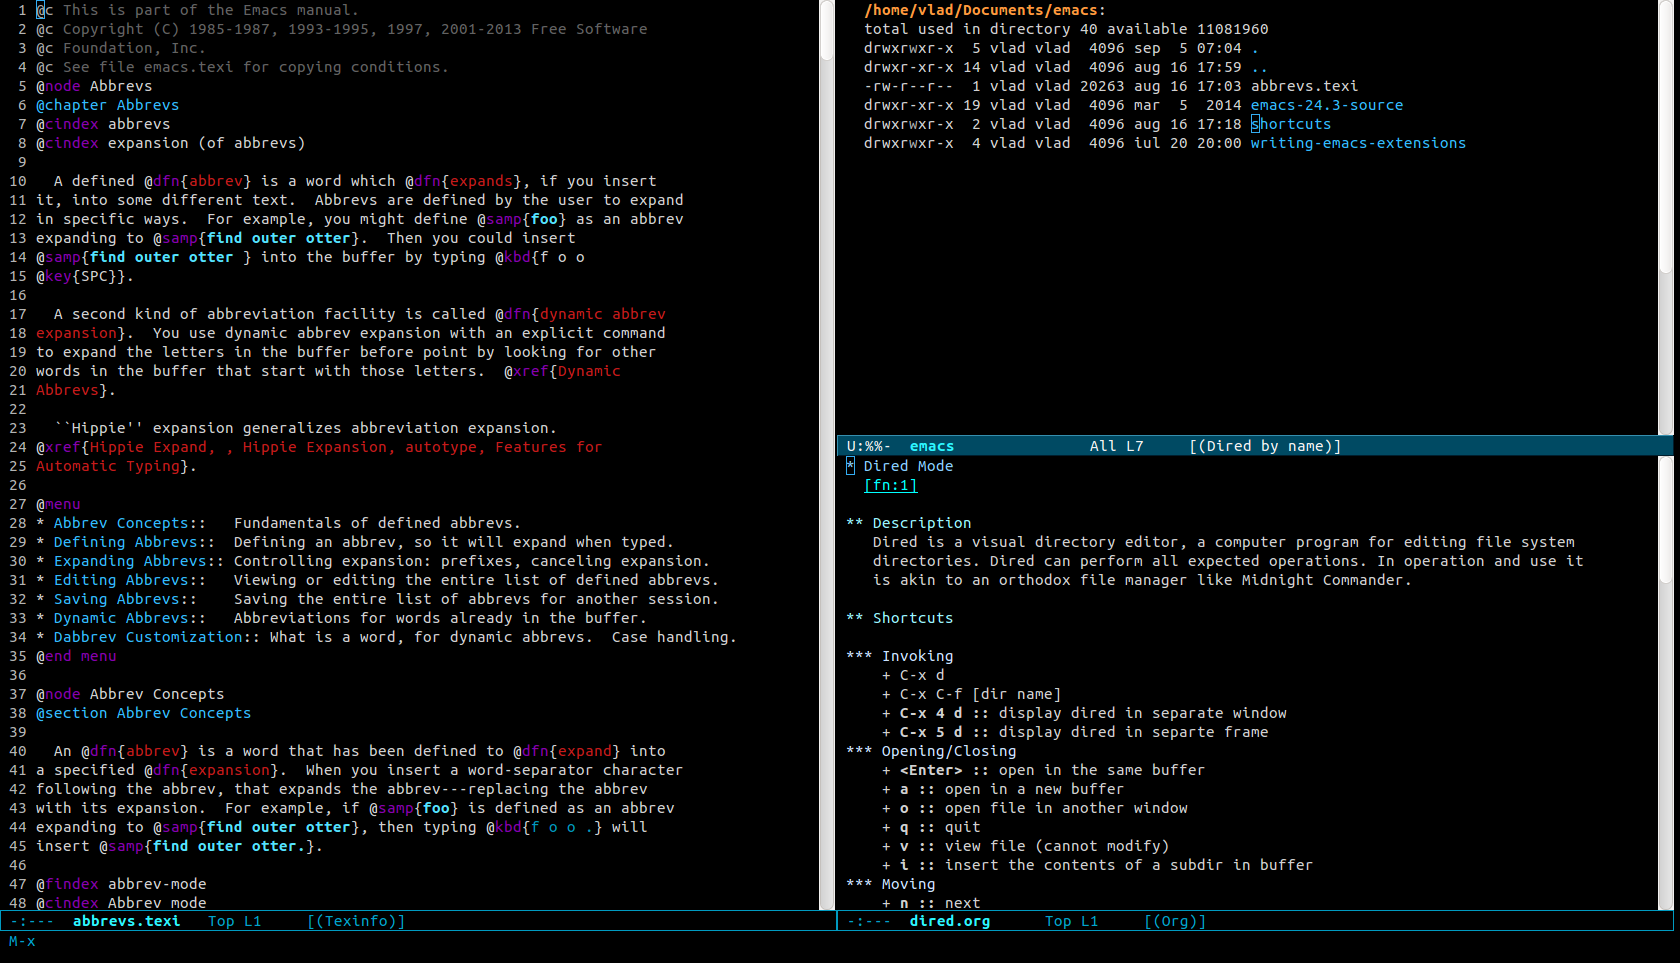Click 'v :: view file (cannot modify)' line
The height and width of the screenshot is (963, 1680).
pos(1025,846)
